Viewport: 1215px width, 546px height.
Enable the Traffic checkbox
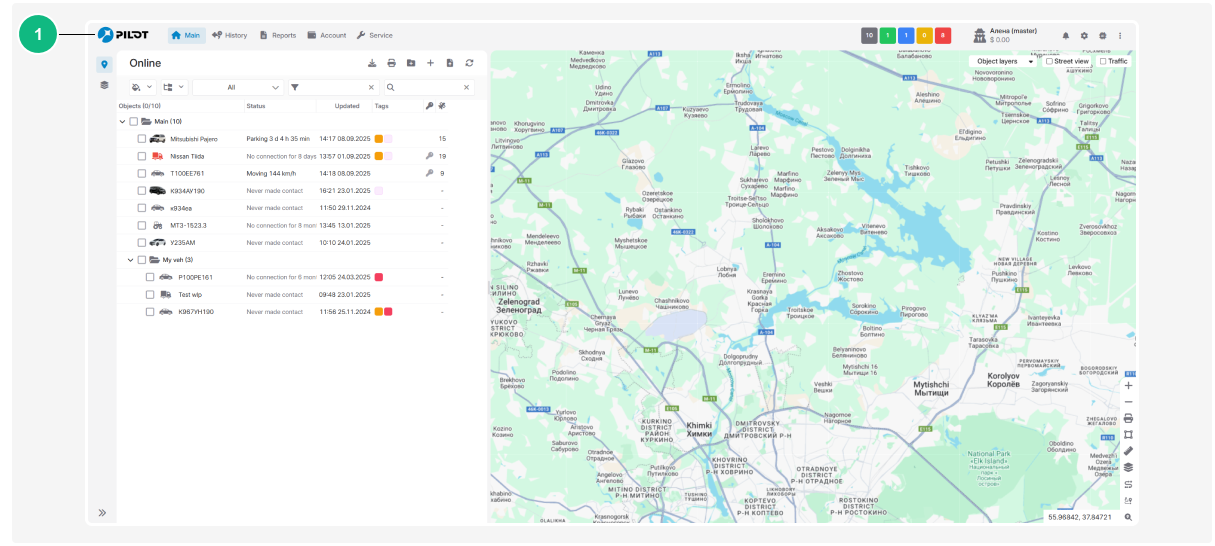(x=1103, y=61)
